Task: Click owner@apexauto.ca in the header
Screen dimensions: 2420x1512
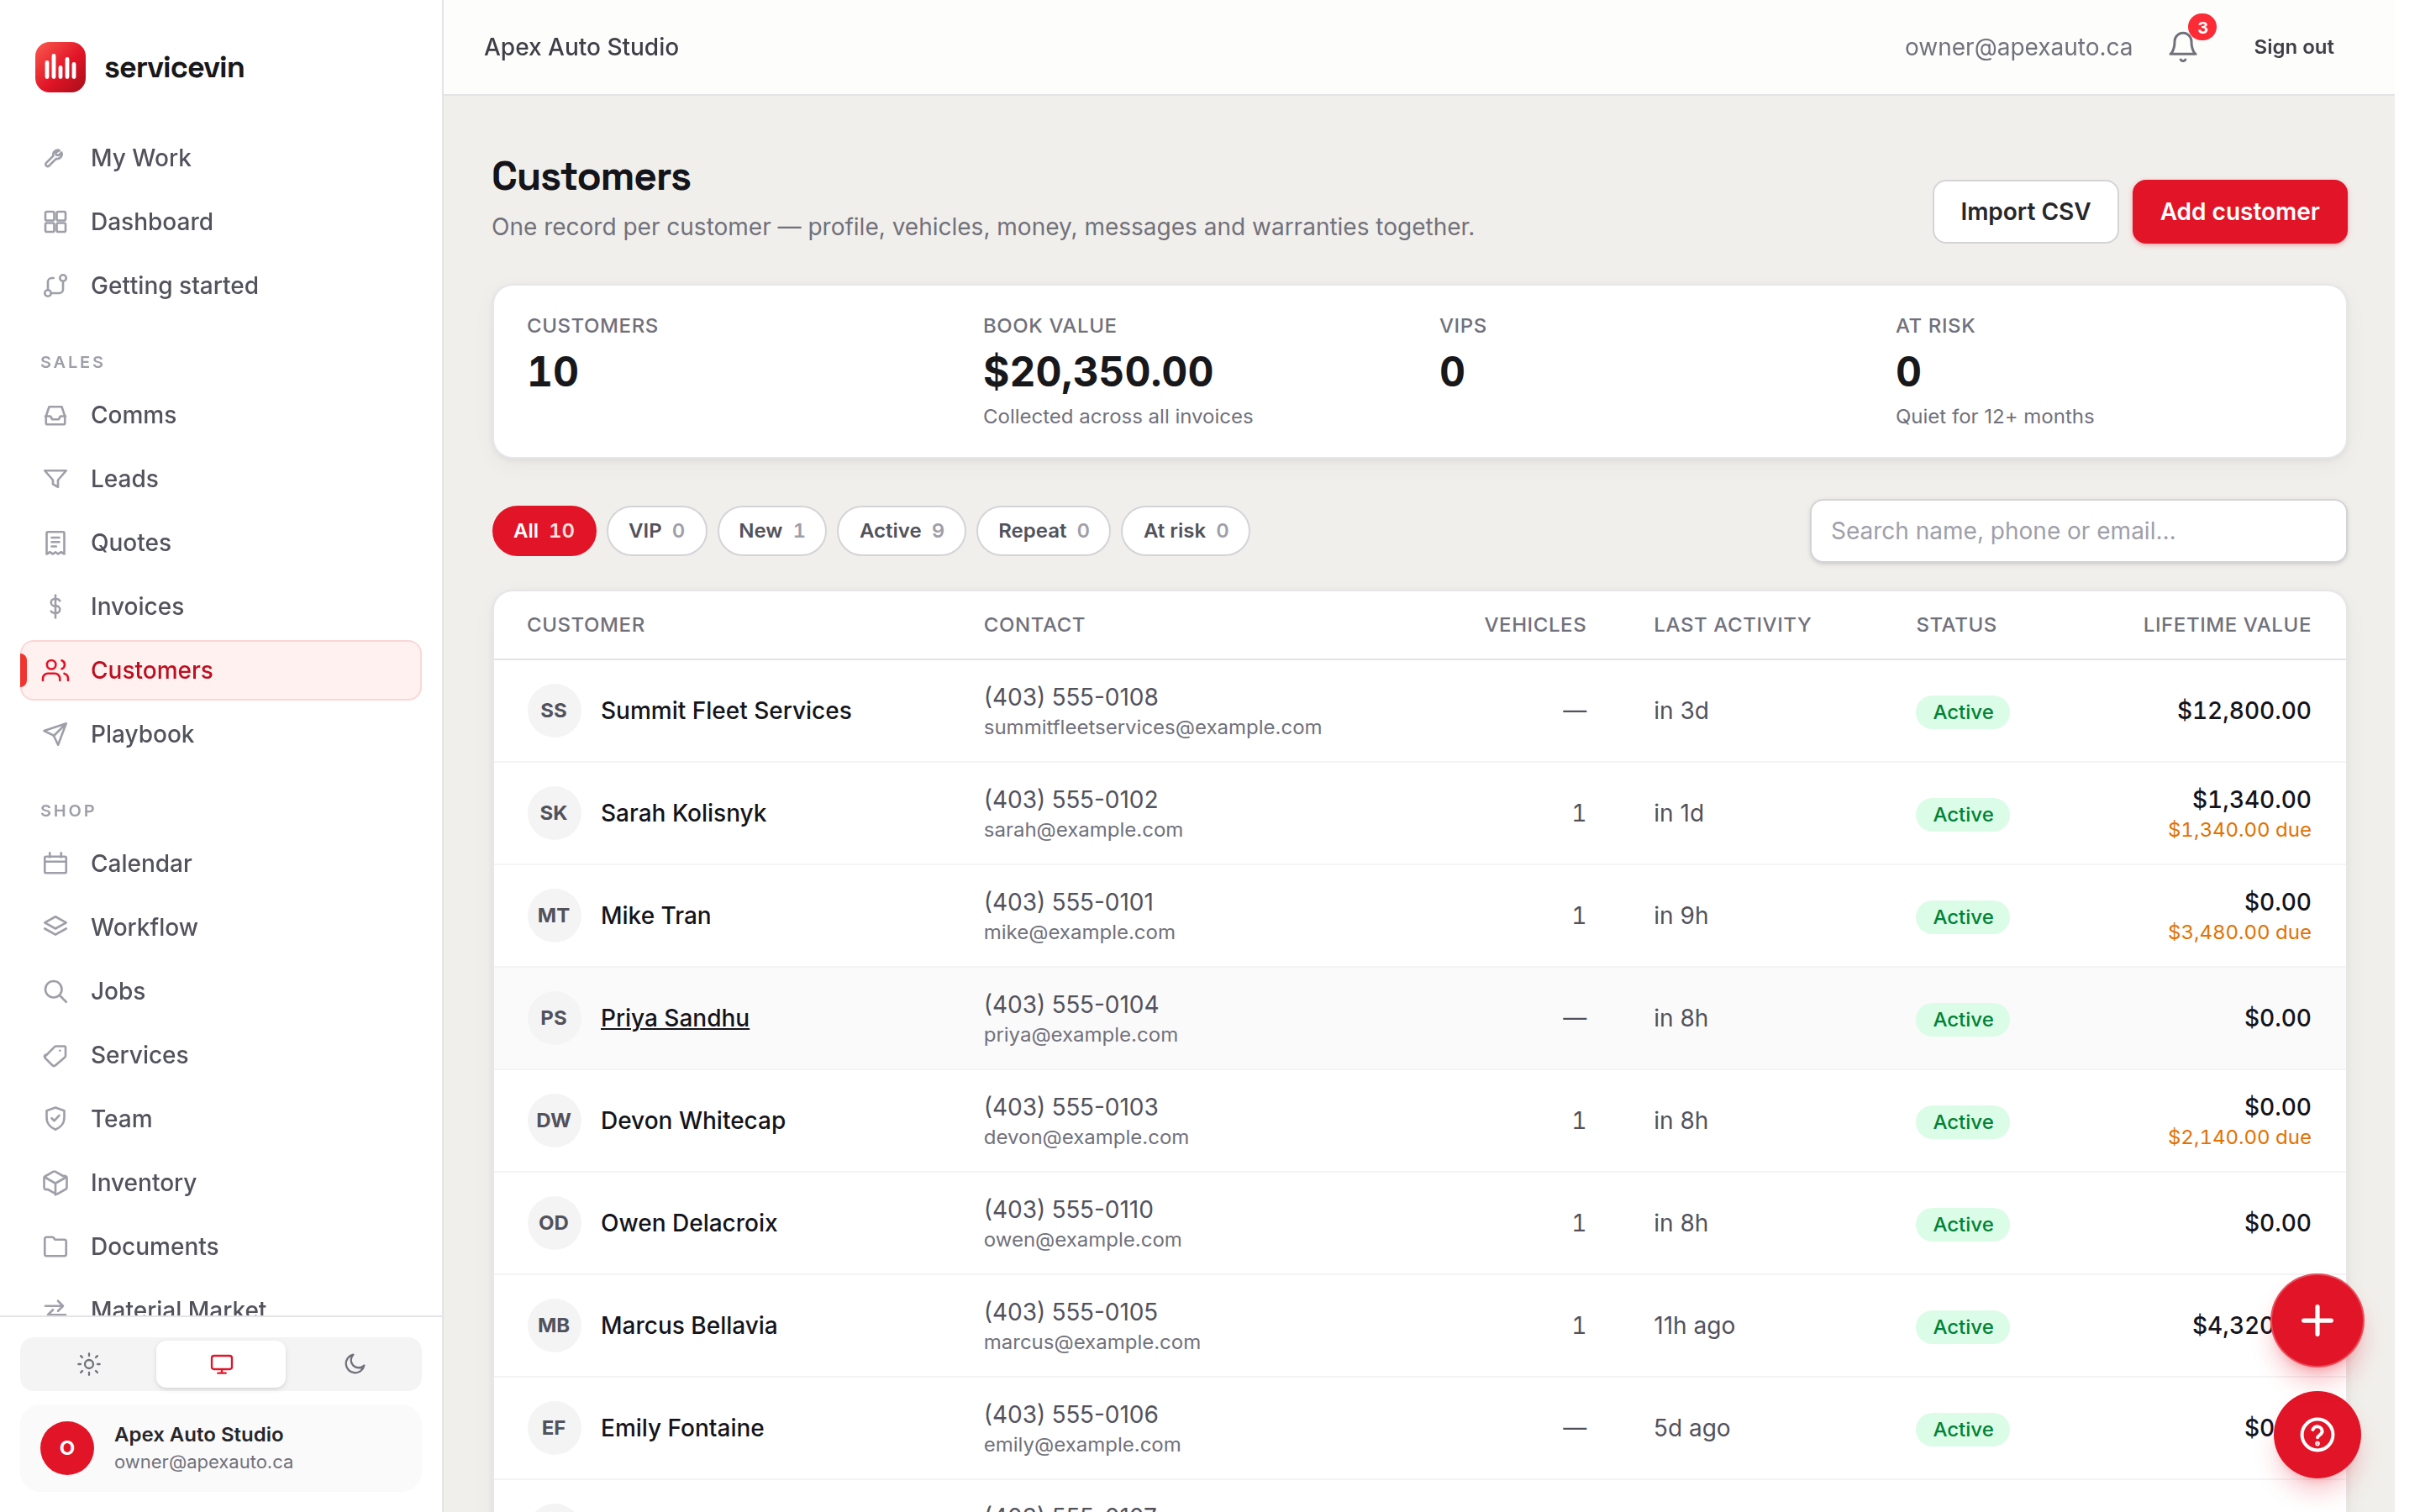Action: click(x=2018, y=47)
